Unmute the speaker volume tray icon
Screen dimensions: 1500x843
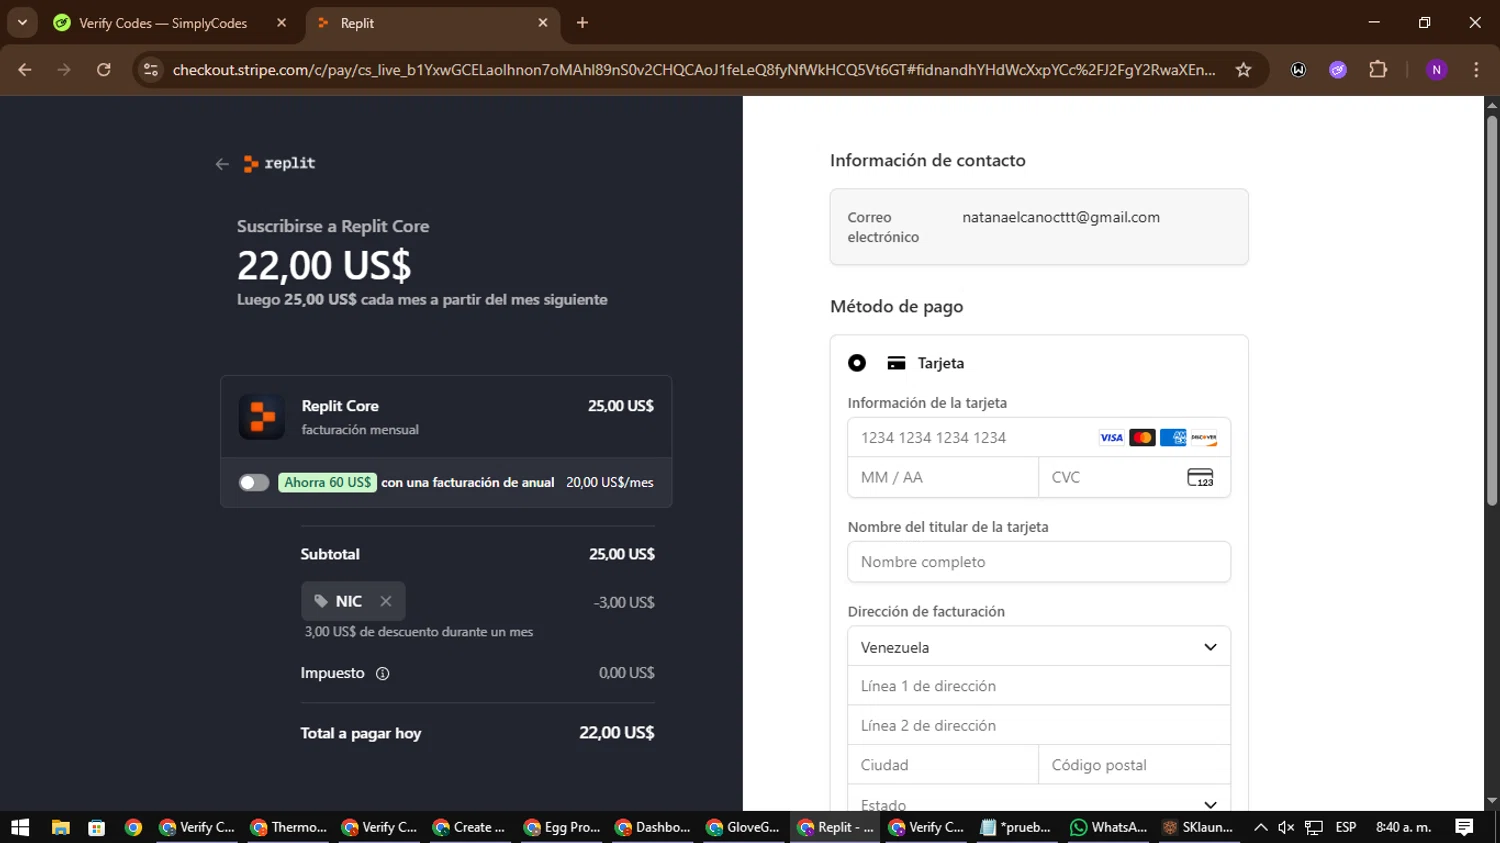[x=1286, y=827]
